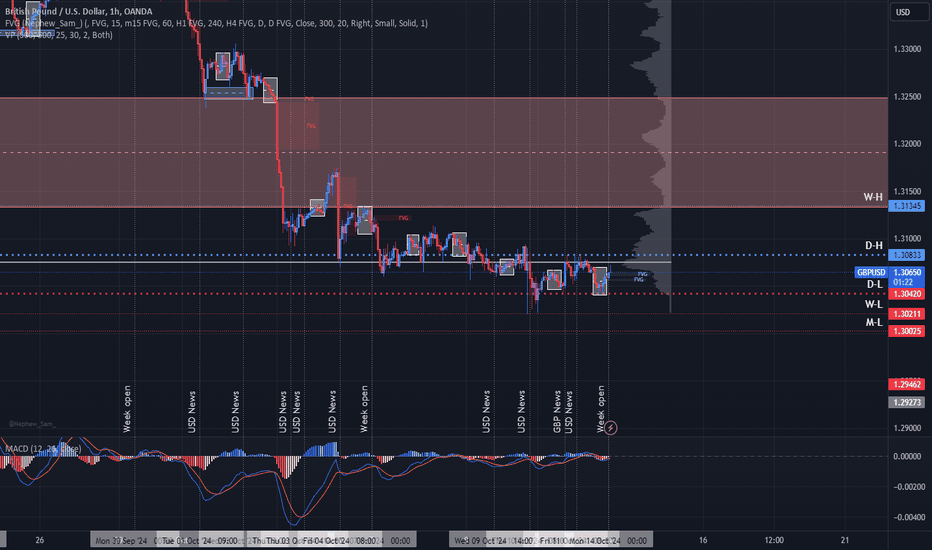
Task: Click the 1.33000 price scale value
Action: click(907, 49)
